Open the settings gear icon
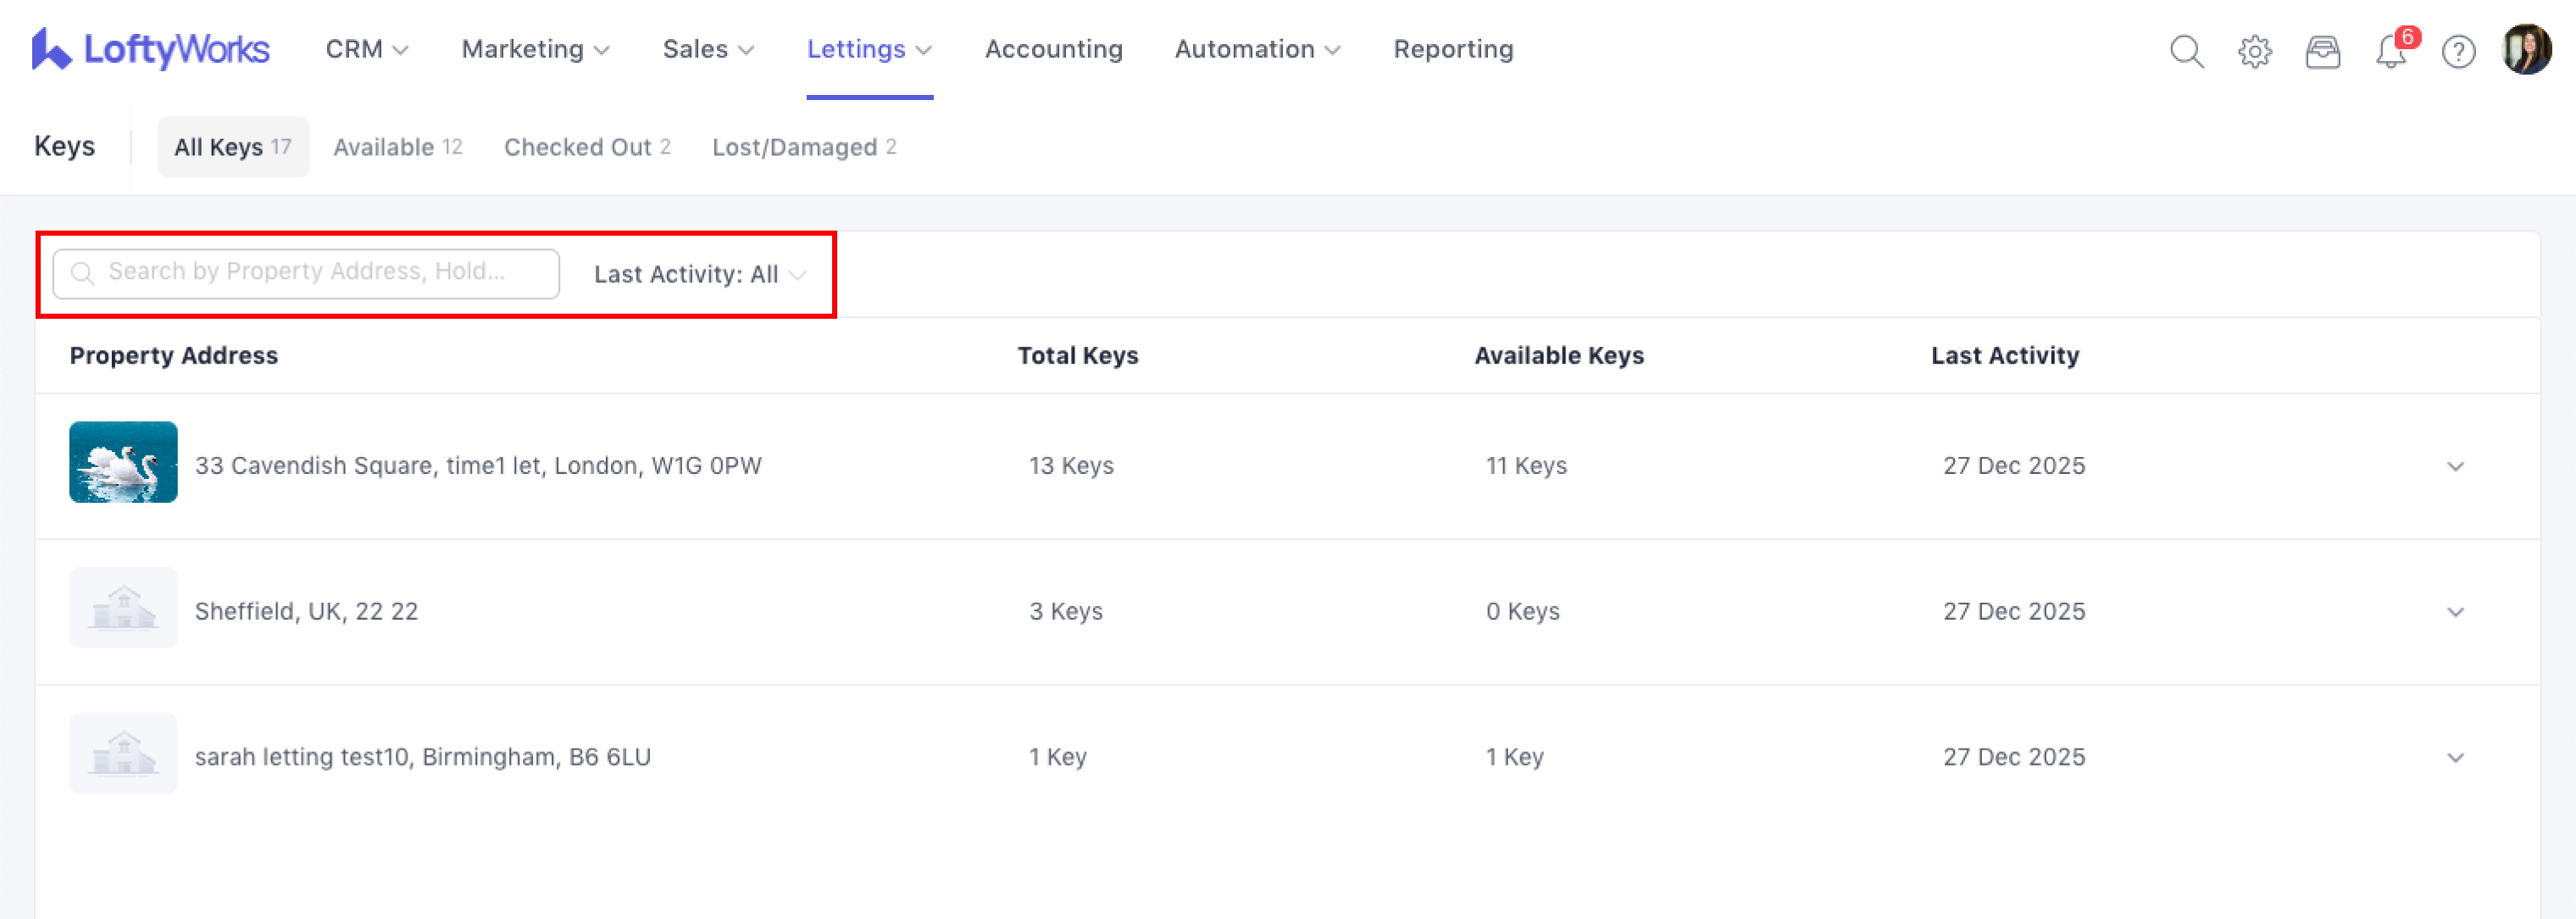Viewport: 2576px width, 919px height. (2254, 51)
